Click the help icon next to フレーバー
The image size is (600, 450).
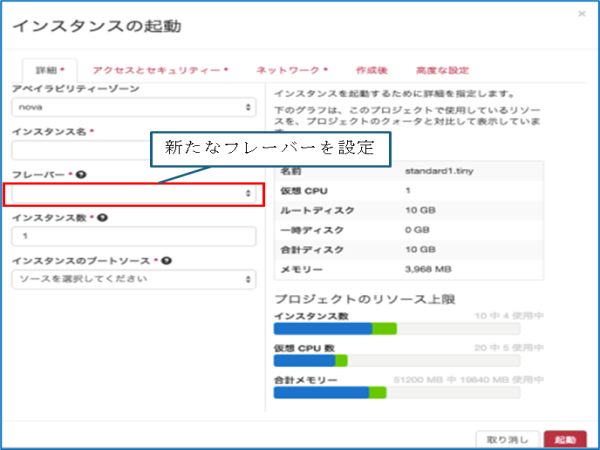click(81, 174)
